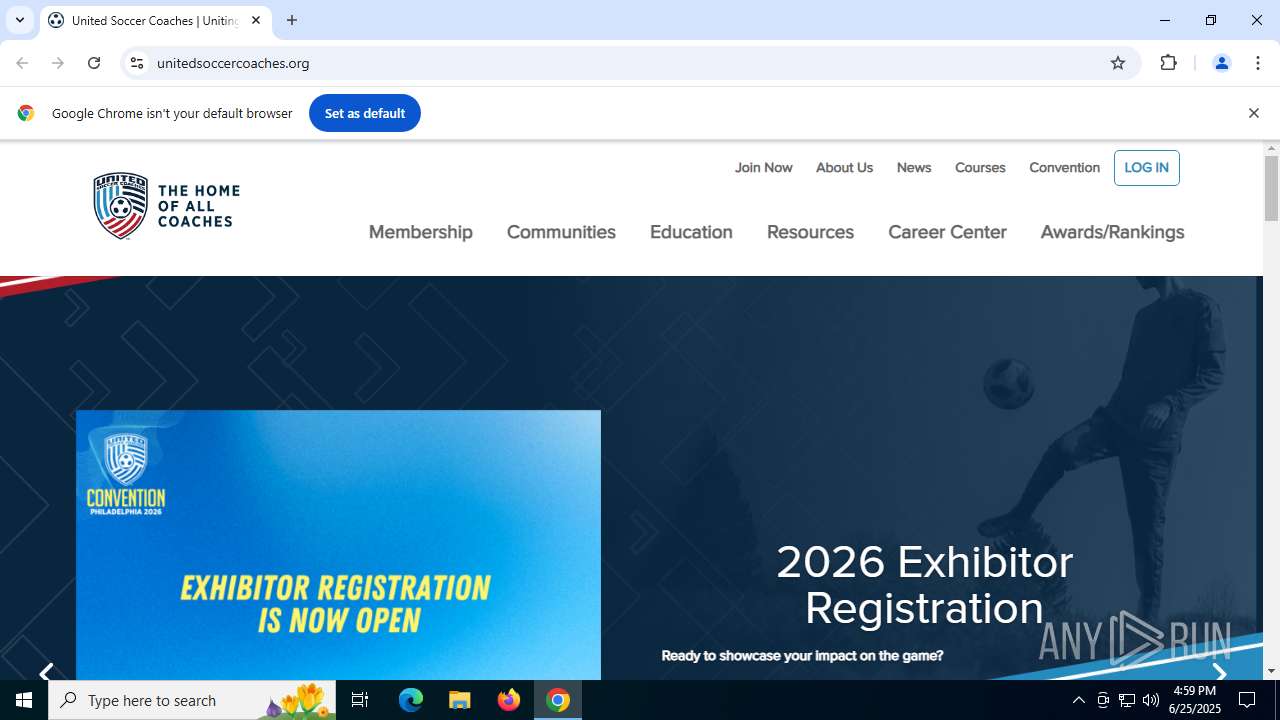This screenshot has width=1280, height=720.
Task: Open the Awards/Rankings menu
Action: (1112, 232)
